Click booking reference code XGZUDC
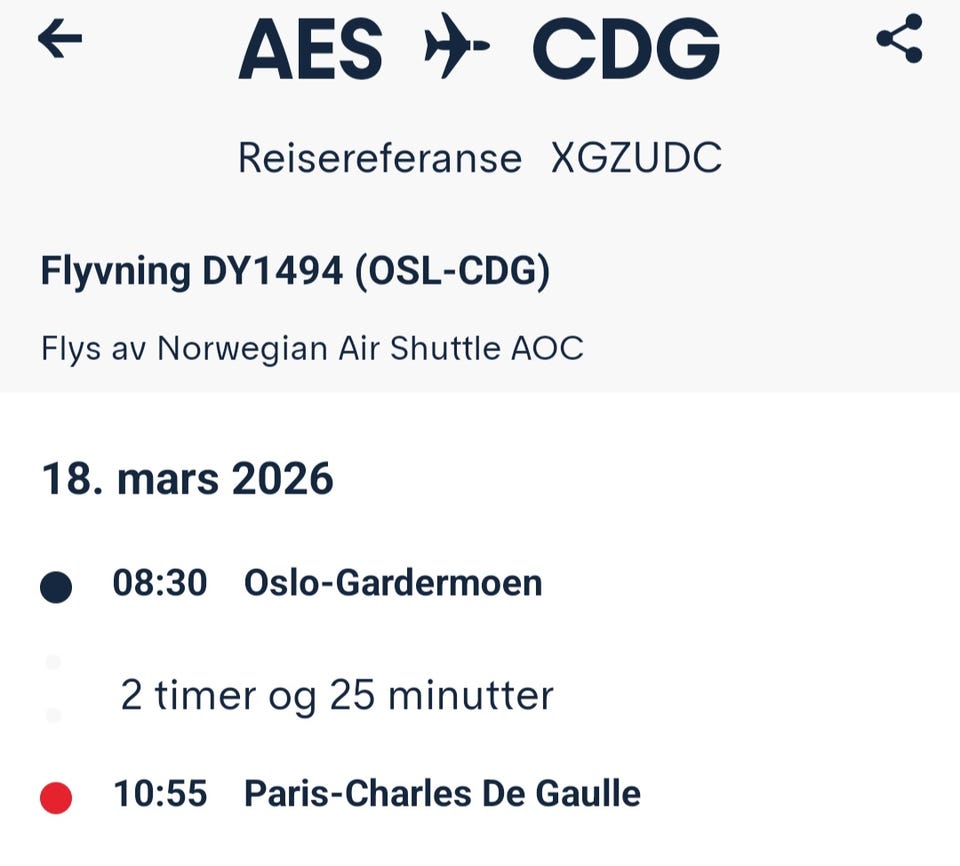This screenshot has width=960, height=866. (636, 159)
